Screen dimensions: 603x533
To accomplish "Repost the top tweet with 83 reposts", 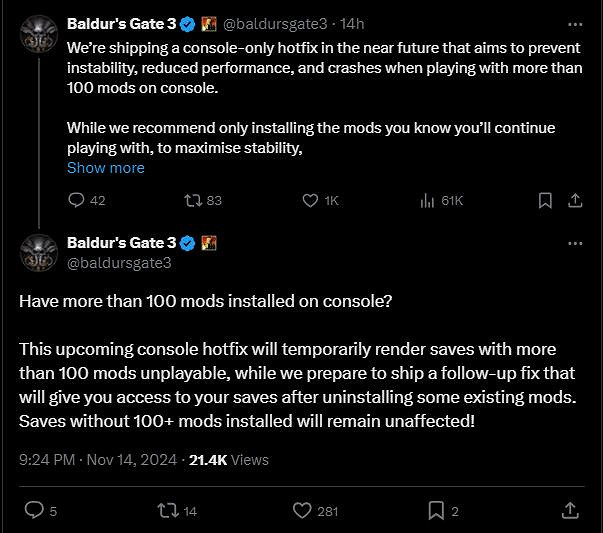I will point(194,200).
